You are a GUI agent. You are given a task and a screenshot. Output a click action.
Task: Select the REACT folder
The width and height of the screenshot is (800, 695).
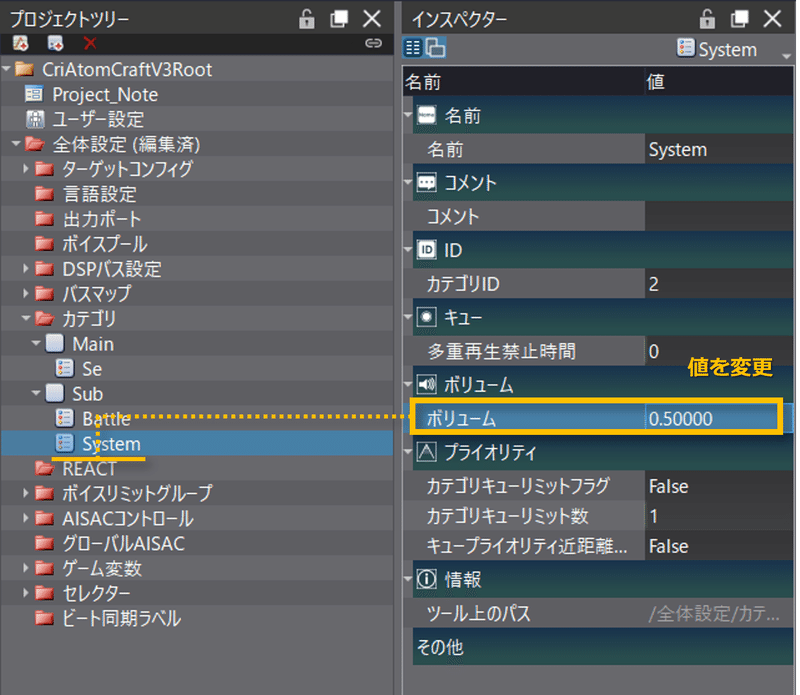point(89,469)
